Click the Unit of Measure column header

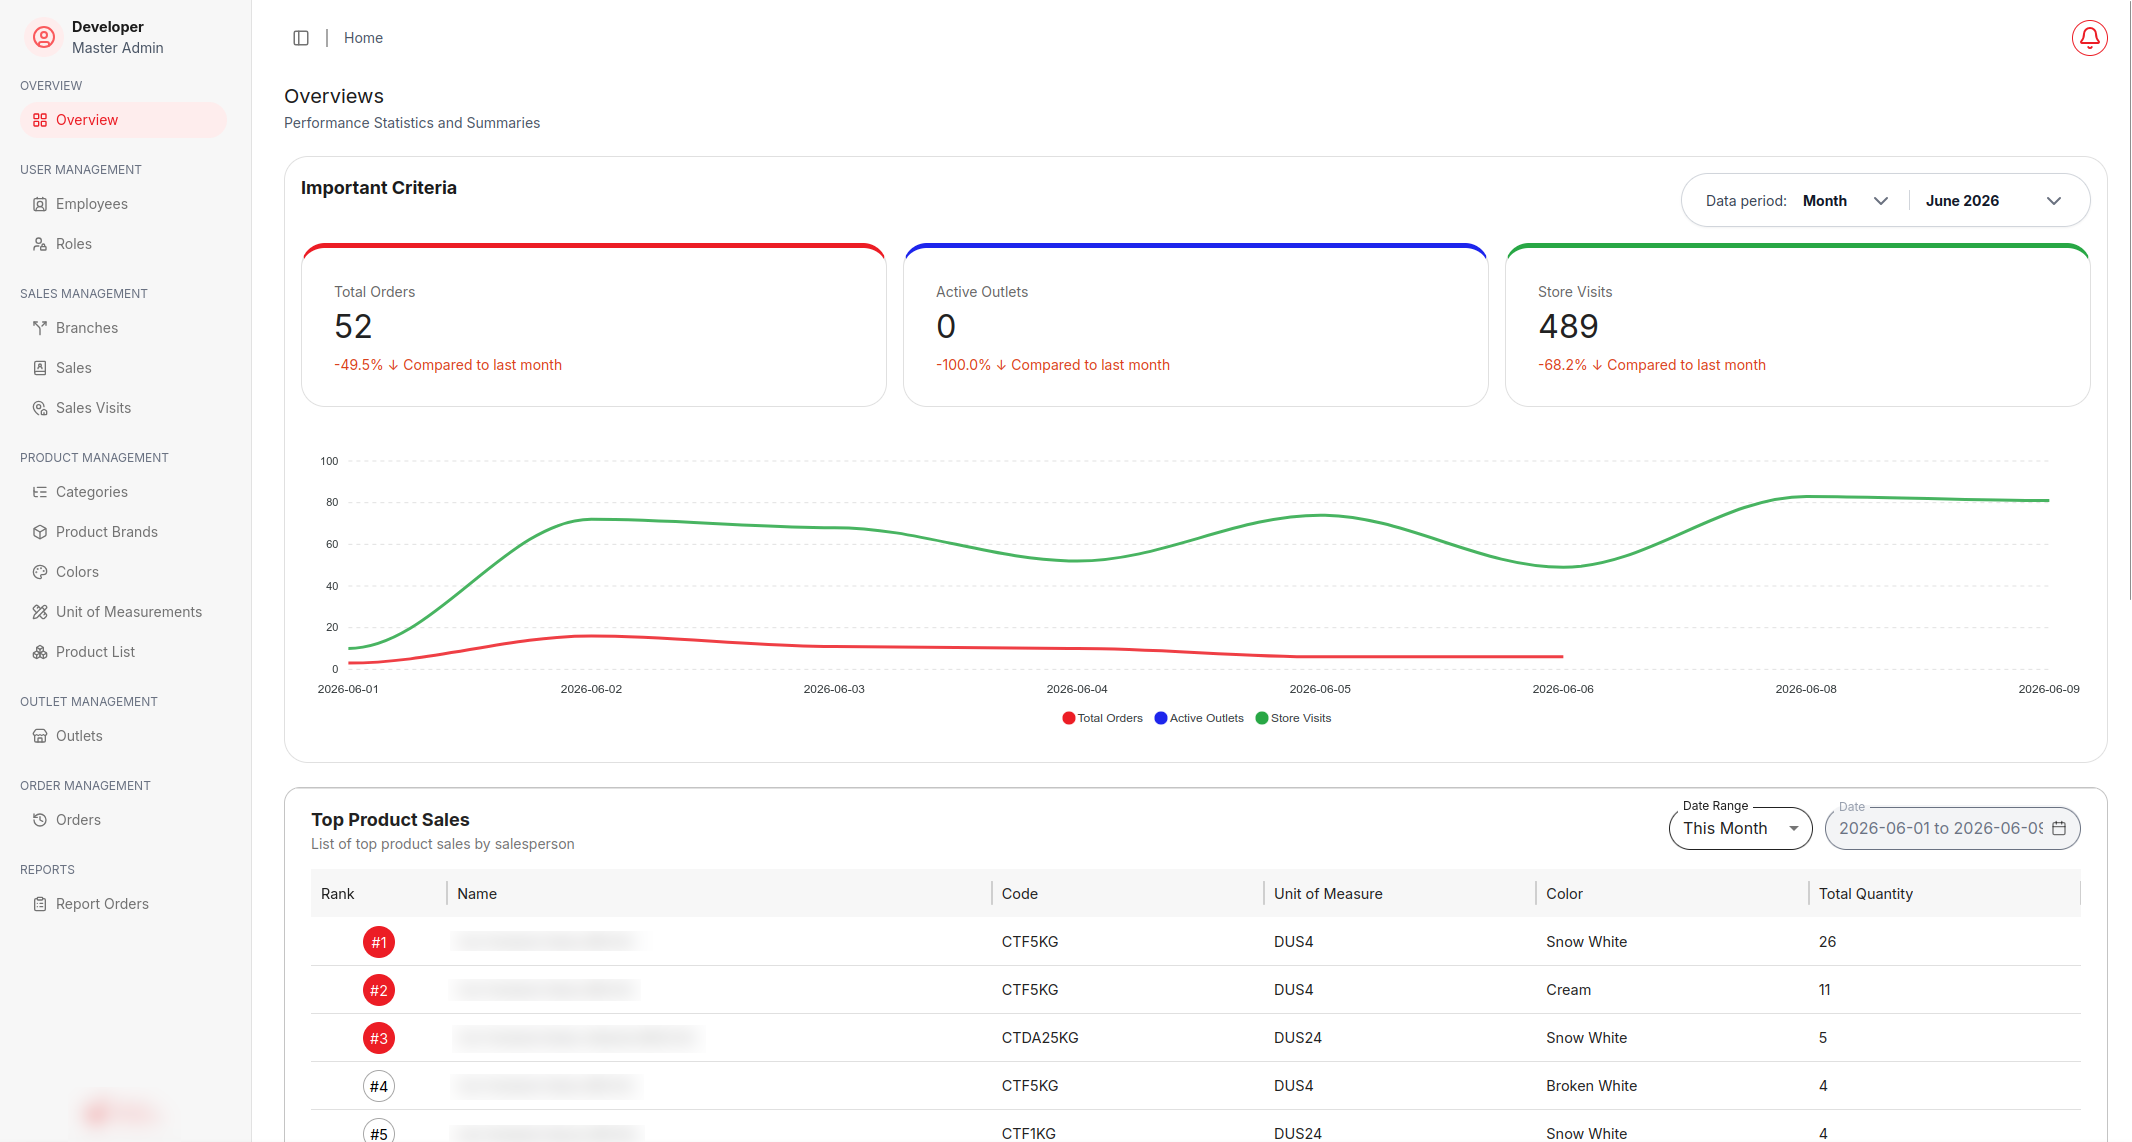[1399, 894]
